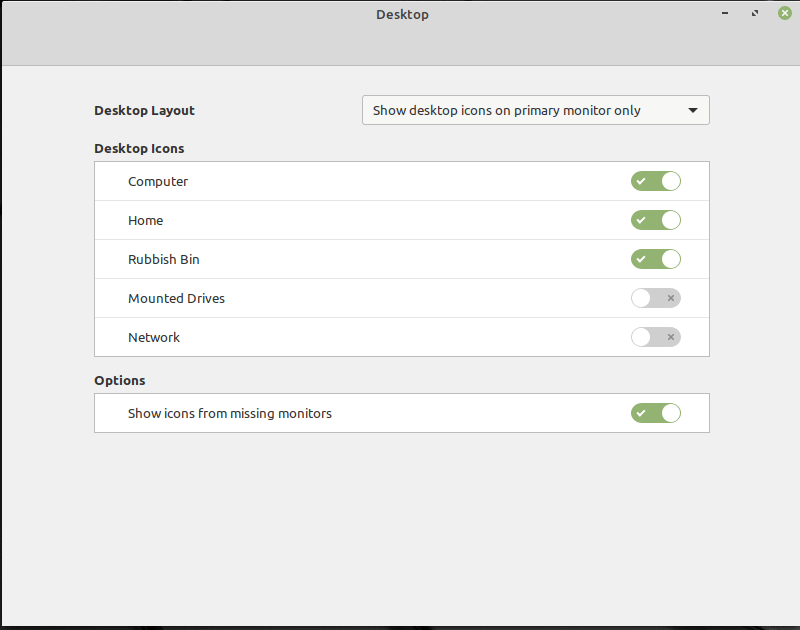Close the Desktop window with green X
The image size is (800, 630).
coord(784,14)
